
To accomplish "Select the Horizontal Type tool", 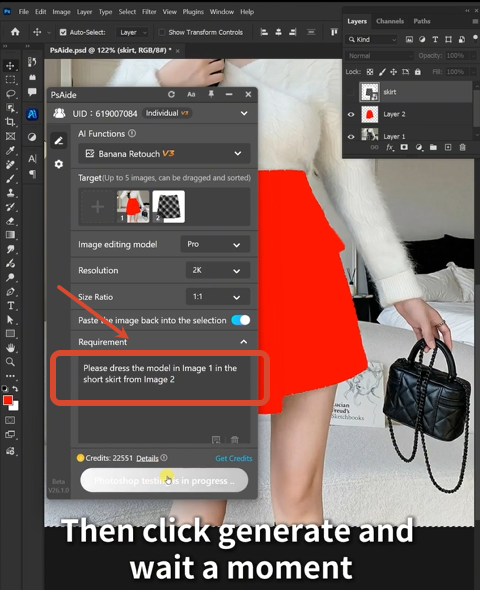I will point(10,306).
